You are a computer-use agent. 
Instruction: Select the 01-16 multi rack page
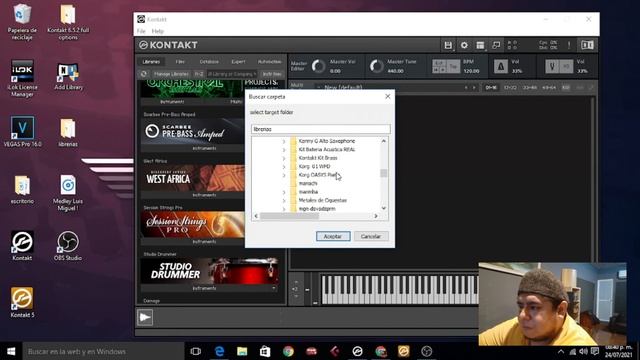click(x=491, y=88)
